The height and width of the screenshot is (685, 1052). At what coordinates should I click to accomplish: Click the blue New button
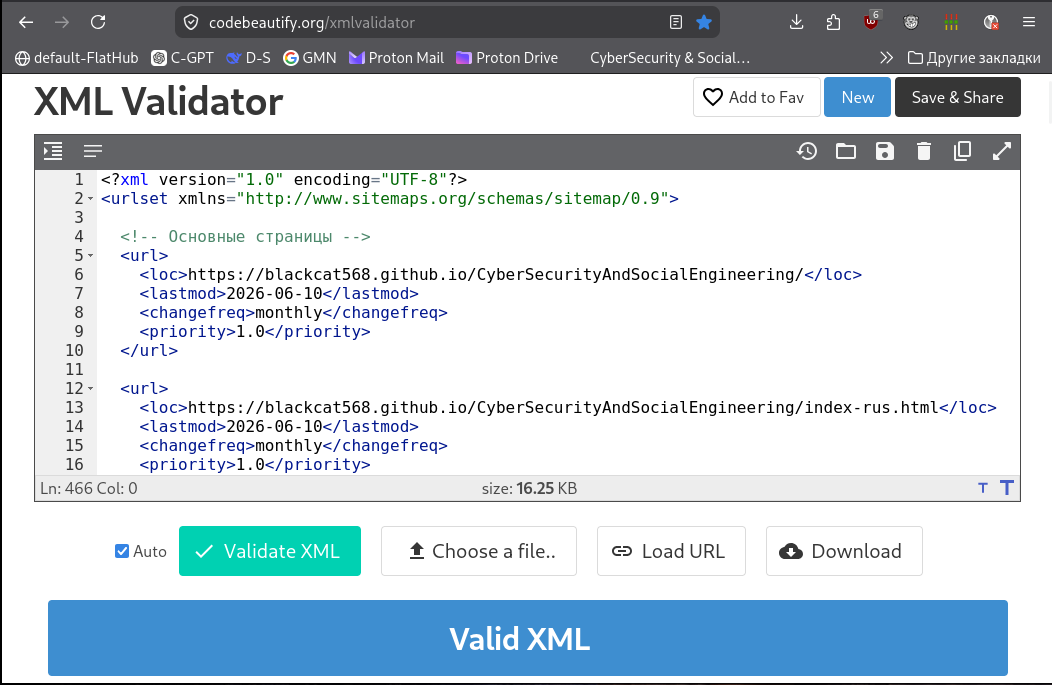pyautogui.click(x=857, y=97)
